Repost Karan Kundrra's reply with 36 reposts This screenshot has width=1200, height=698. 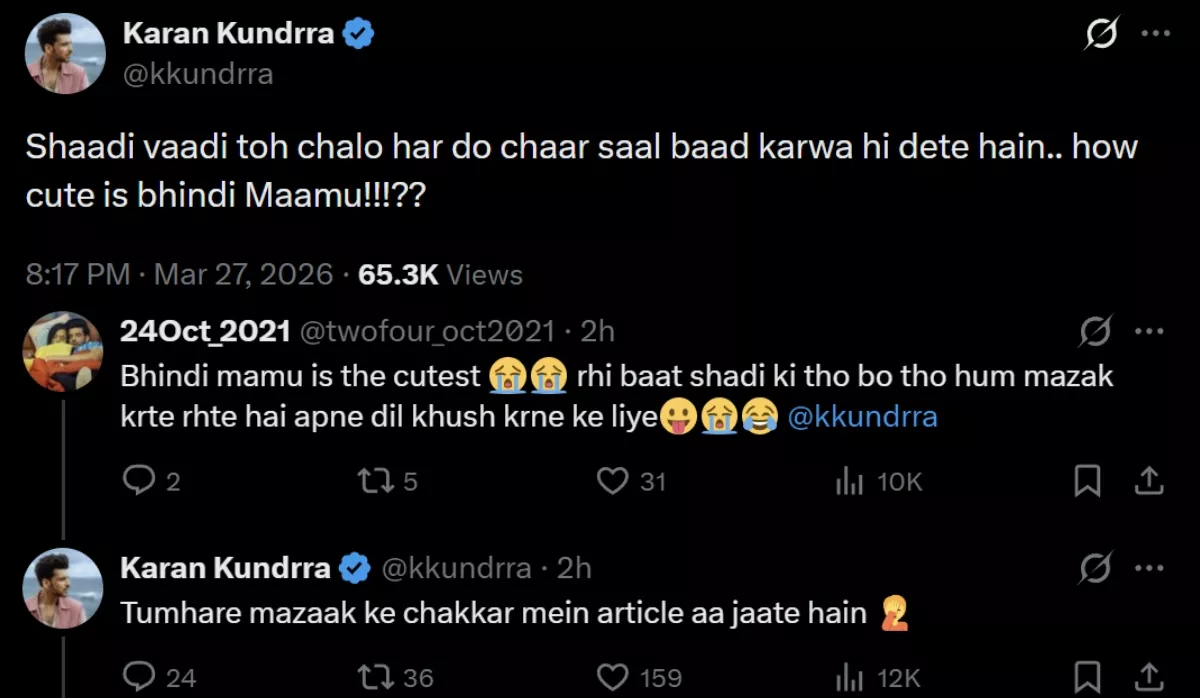pyautogui.click(x=375, y=678)
